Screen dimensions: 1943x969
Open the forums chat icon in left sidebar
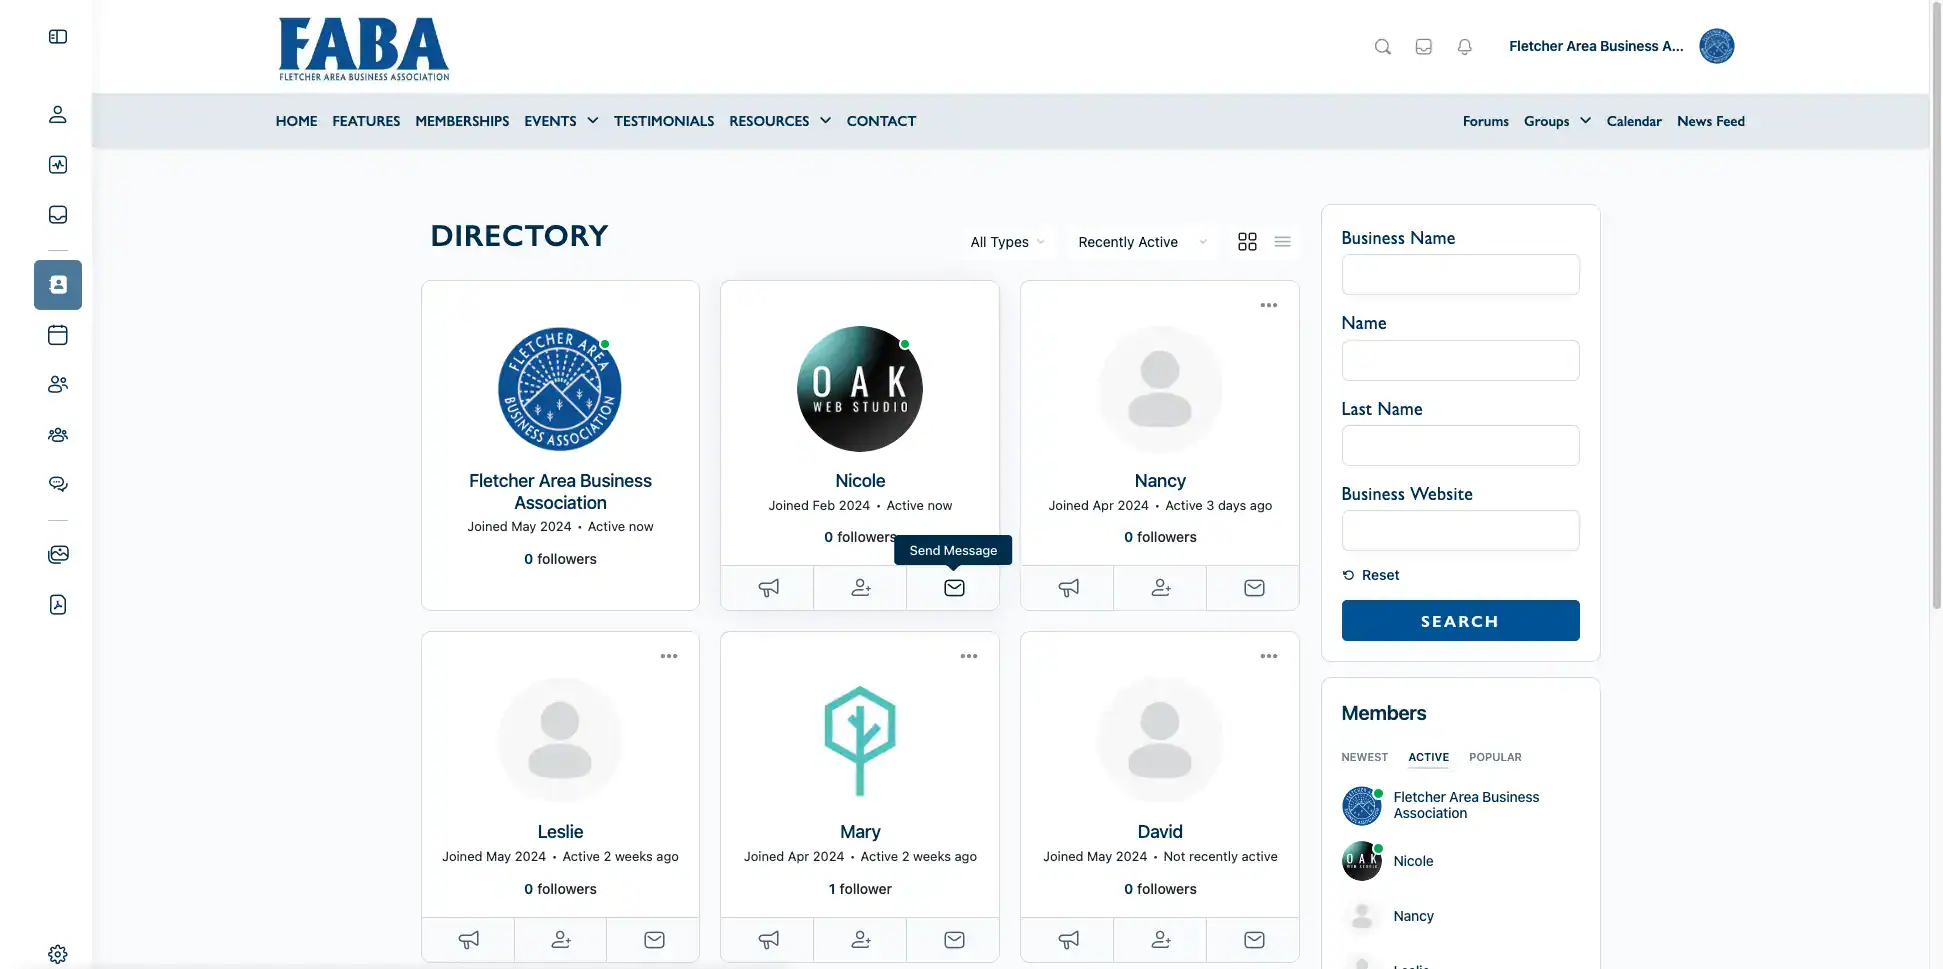pyautogui.click(x=58, y=484)
